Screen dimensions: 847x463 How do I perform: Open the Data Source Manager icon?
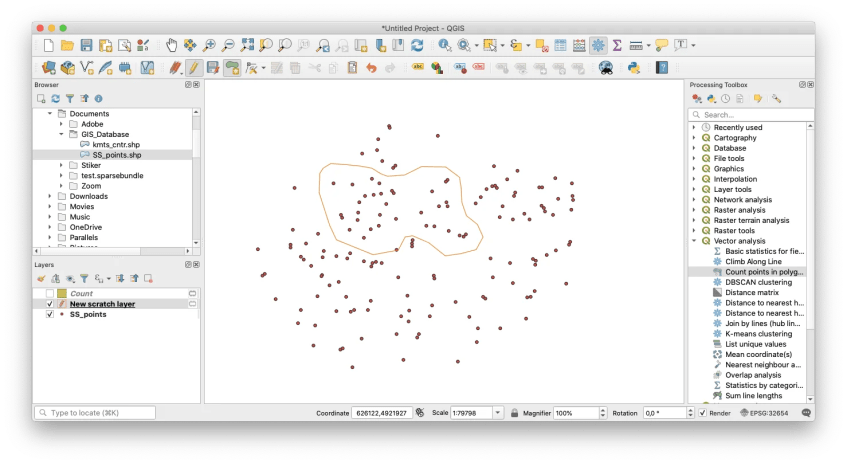pos(49,68)
